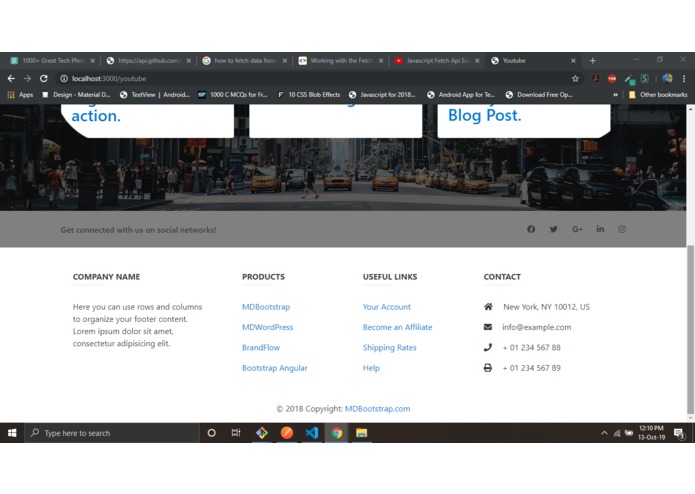Open the Your Account link

coord(387,307)
